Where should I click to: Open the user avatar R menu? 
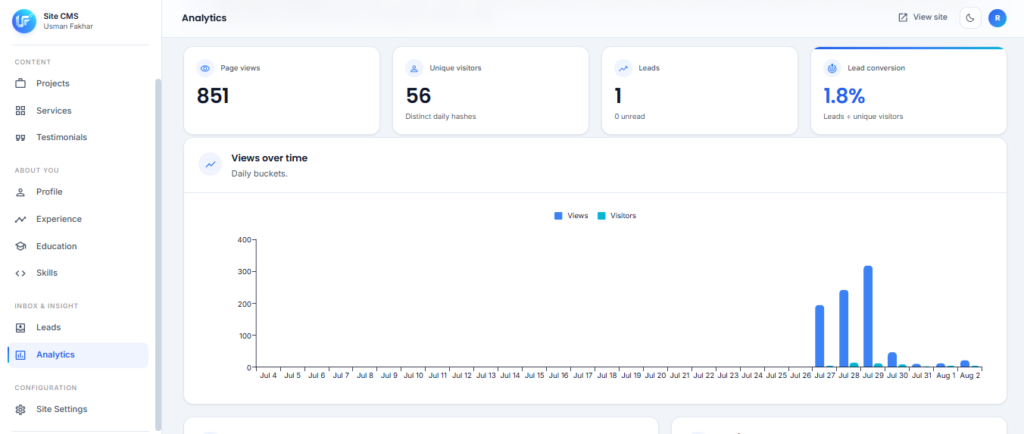pos(997,18)
